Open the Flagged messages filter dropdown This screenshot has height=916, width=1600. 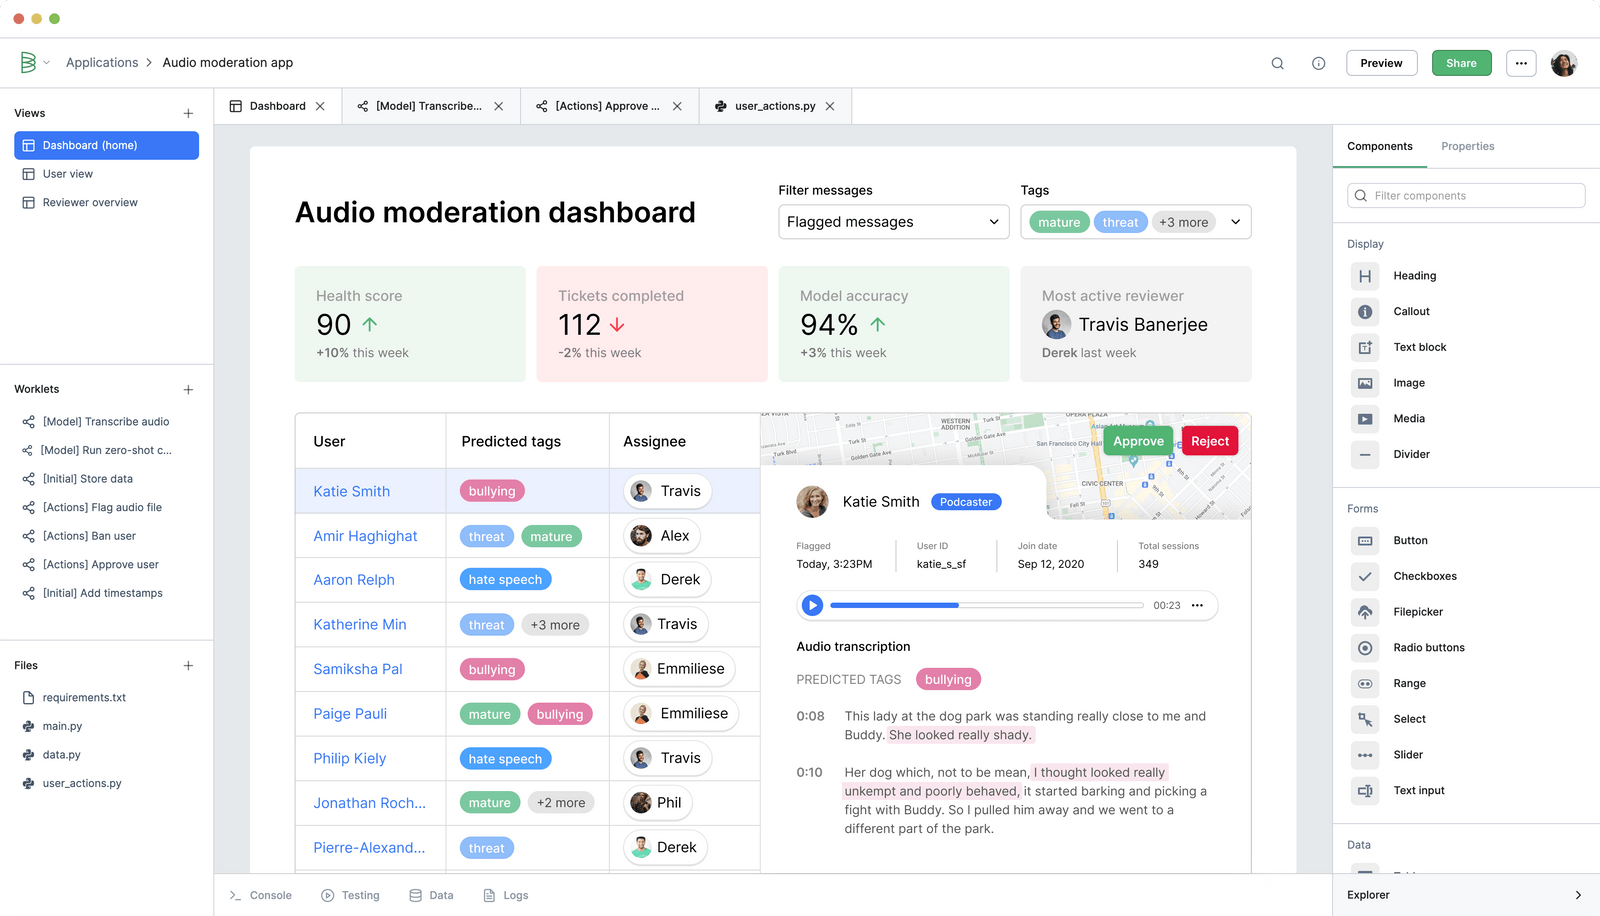(x=892, y=221)
